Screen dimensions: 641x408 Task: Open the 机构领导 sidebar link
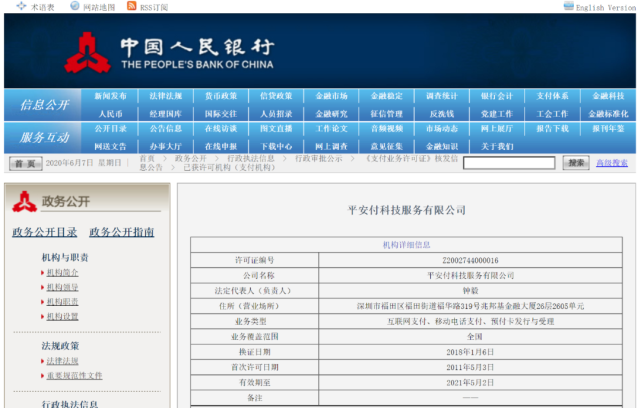click(x=62, y=287)
